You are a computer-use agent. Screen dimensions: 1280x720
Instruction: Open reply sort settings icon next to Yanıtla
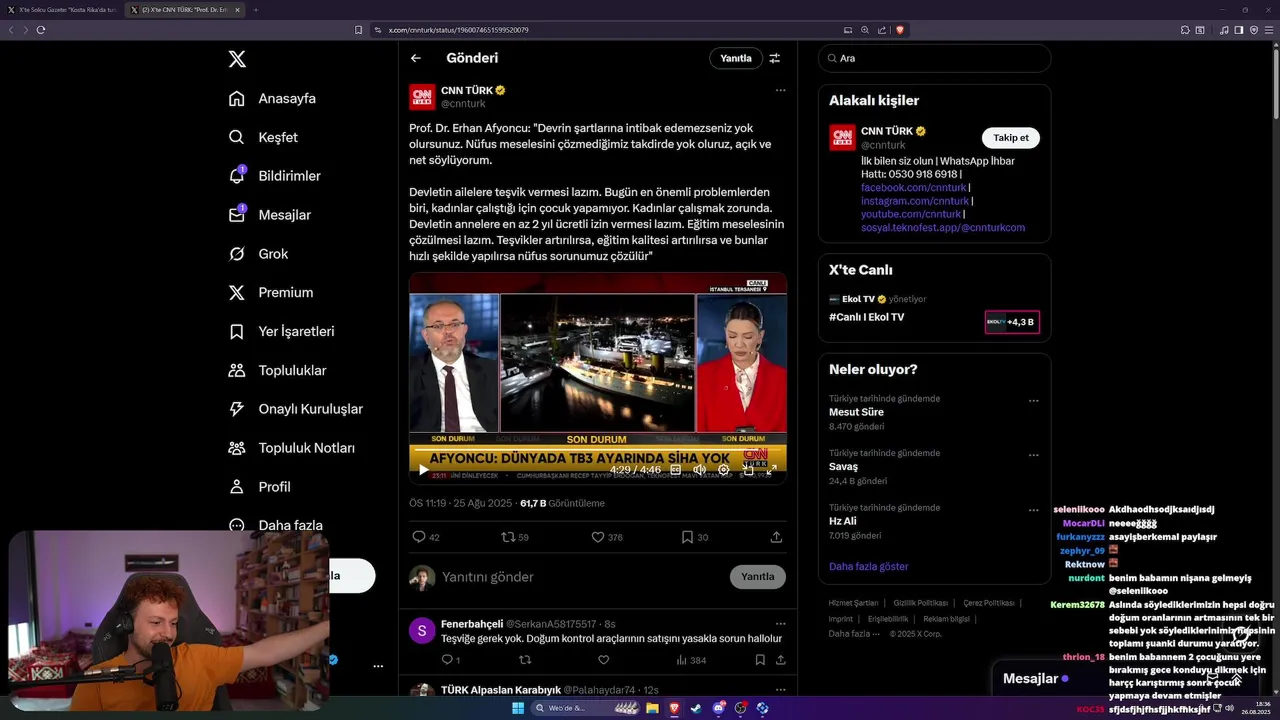tap(774, 58)
